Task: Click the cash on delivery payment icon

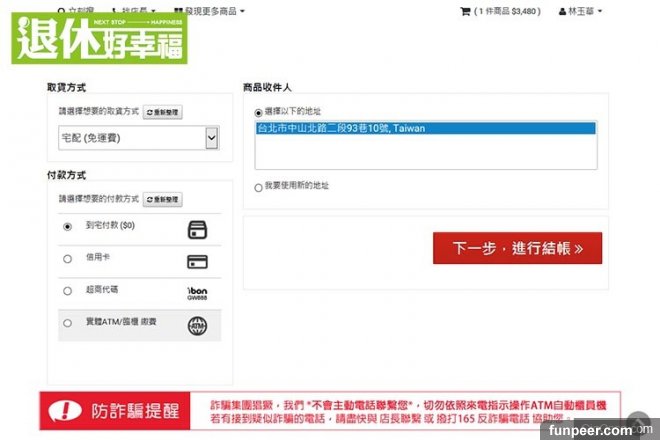Action: click(x=197, y=229)
